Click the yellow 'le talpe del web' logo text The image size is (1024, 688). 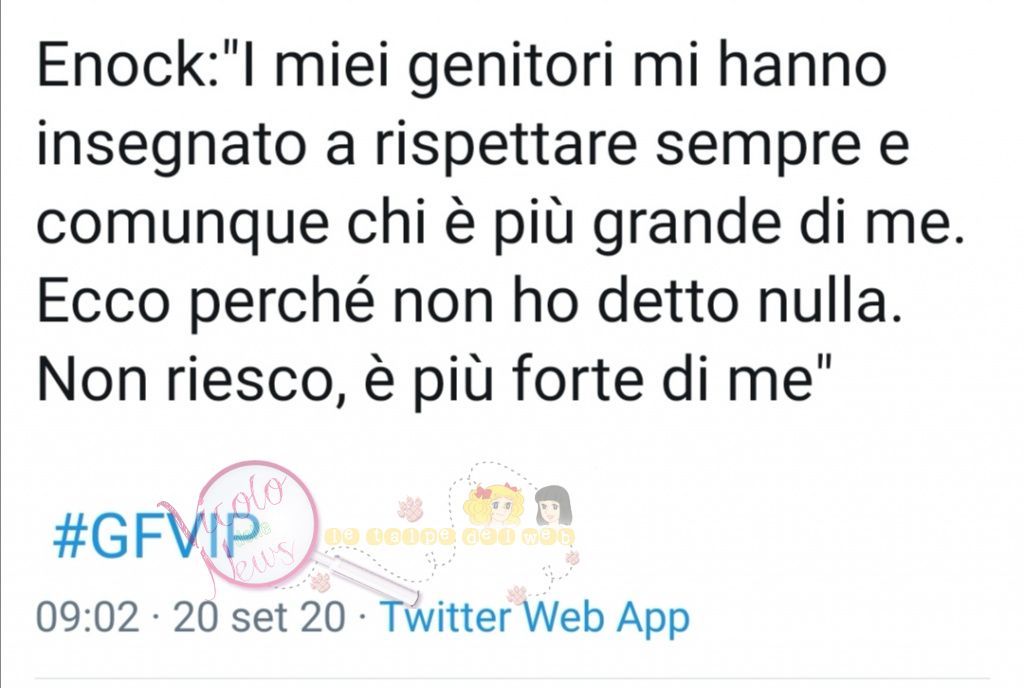click(450, 537)
